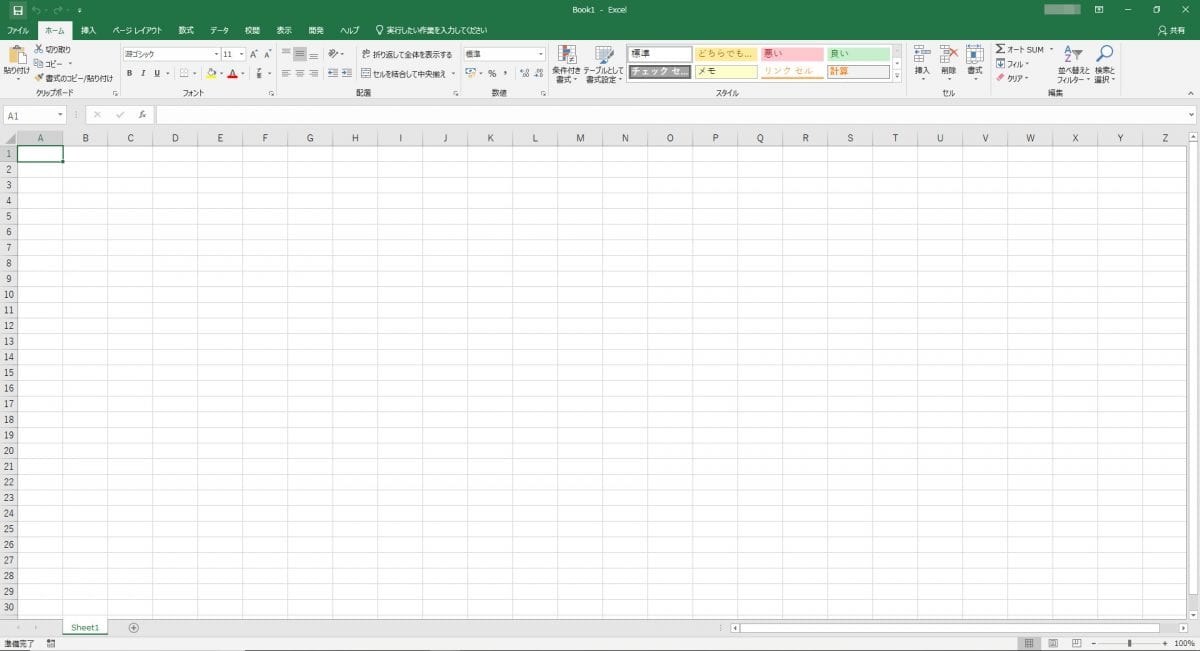
Task: Click the increase decimal icon
Action: [x=524, y=73]
